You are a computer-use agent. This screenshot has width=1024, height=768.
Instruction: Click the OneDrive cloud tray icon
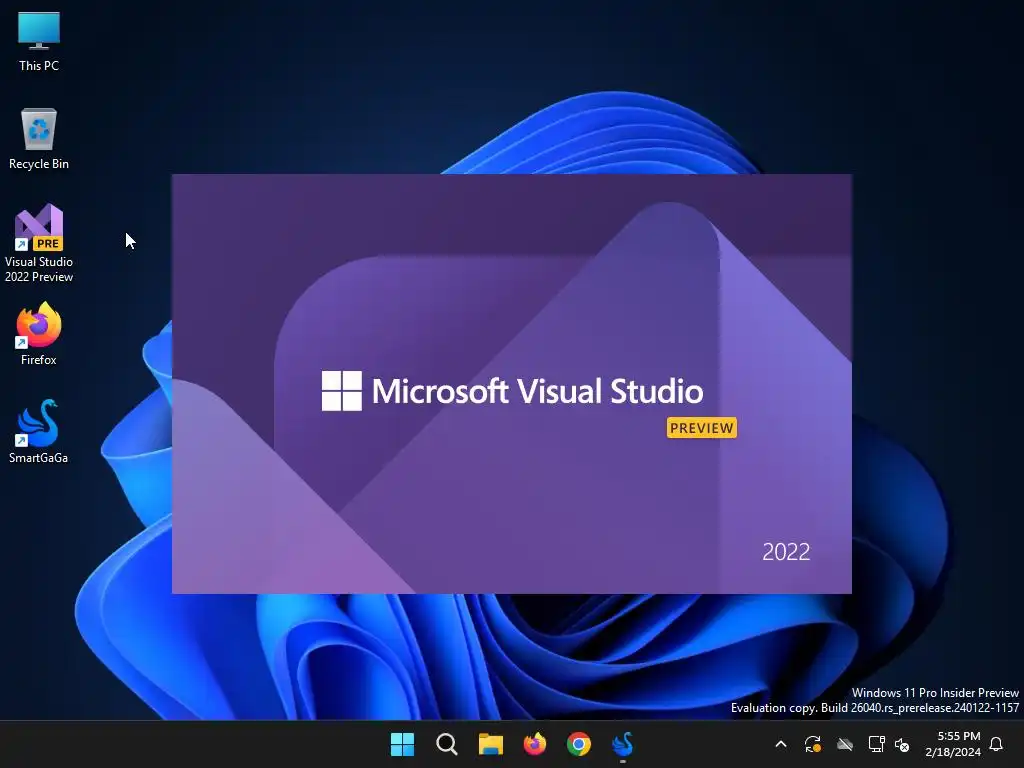[845, 744]
